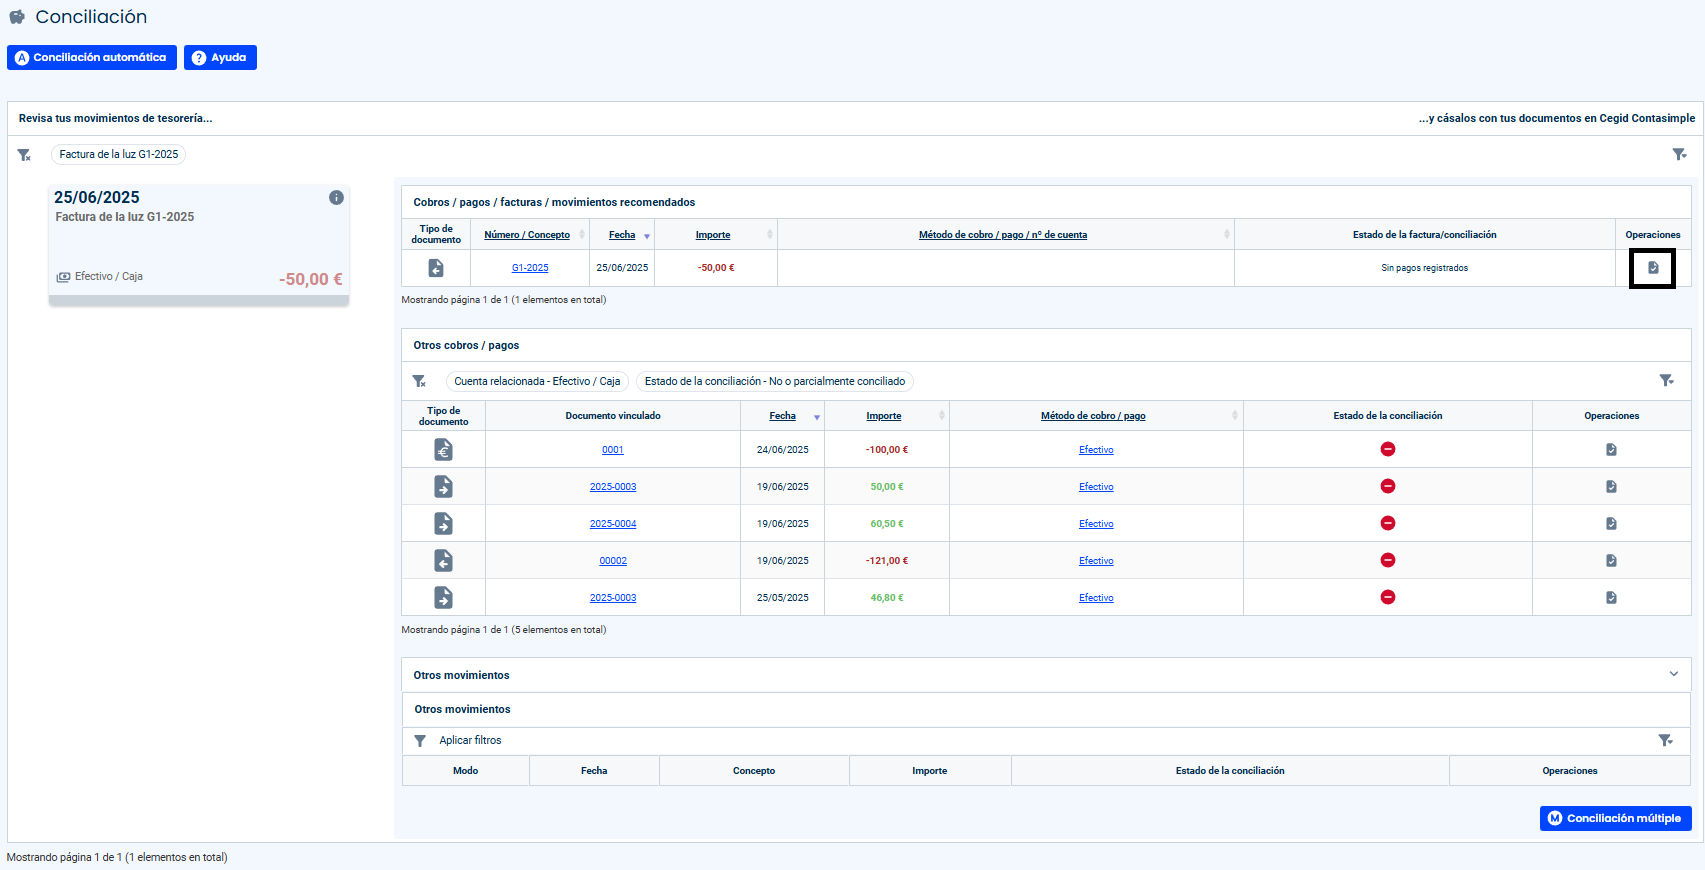This screenshot has width=1705, height=870.
Task: Open document link 2025-0004
Action: pyautogui.click(x=613, y=524)
